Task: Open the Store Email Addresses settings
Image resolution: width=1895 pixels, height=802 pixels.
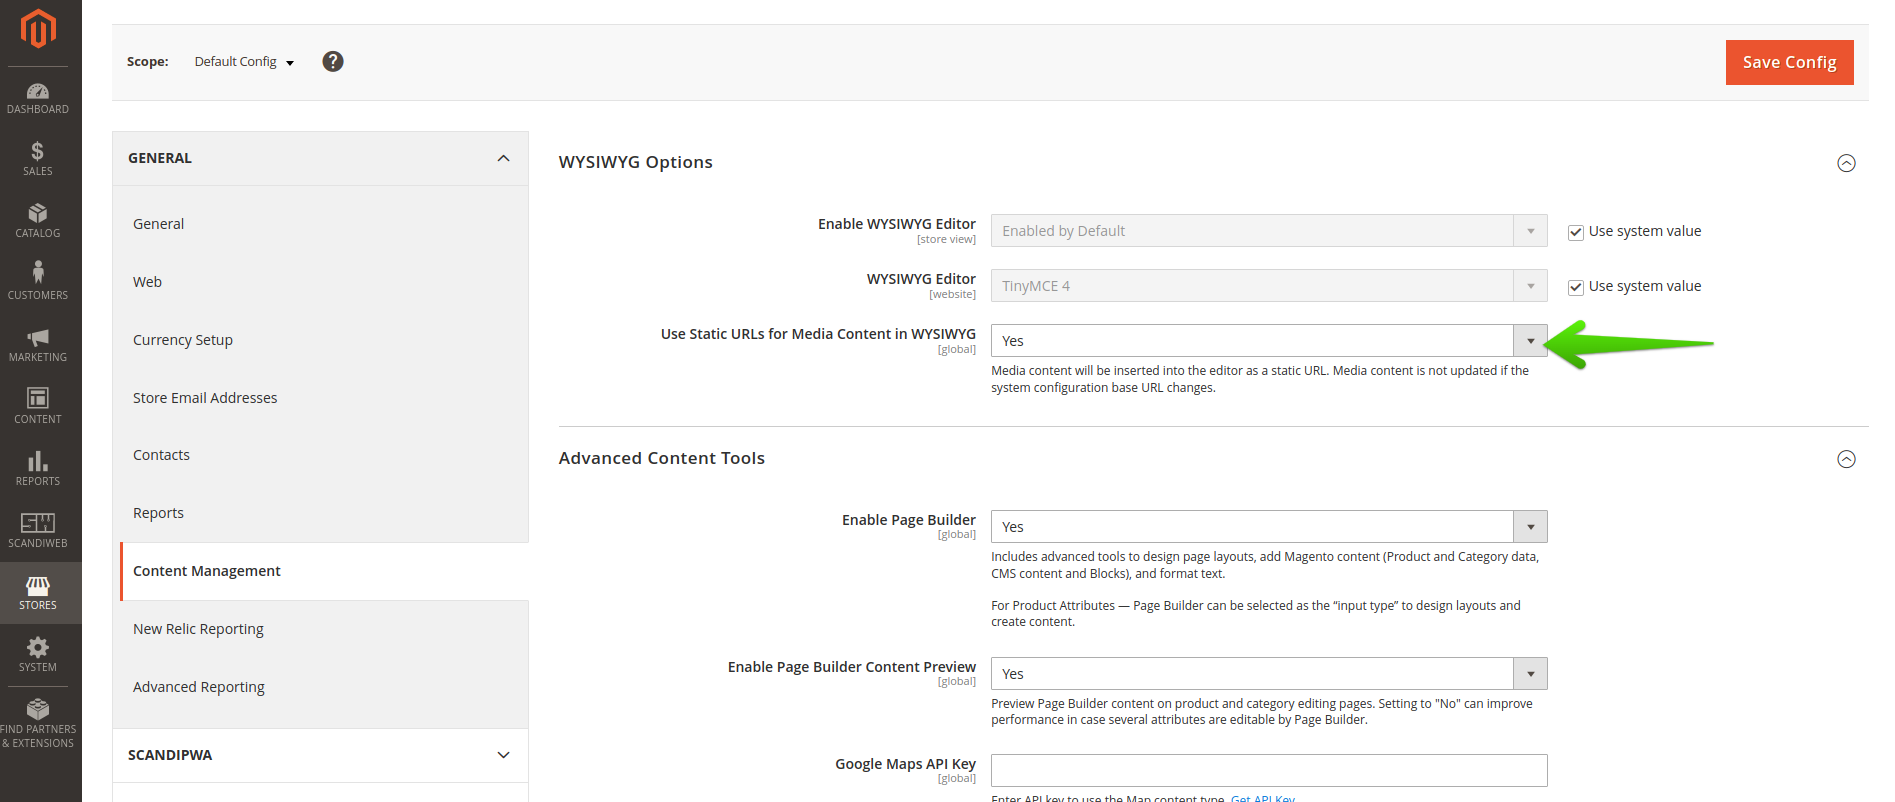Action: coord(205,398)
